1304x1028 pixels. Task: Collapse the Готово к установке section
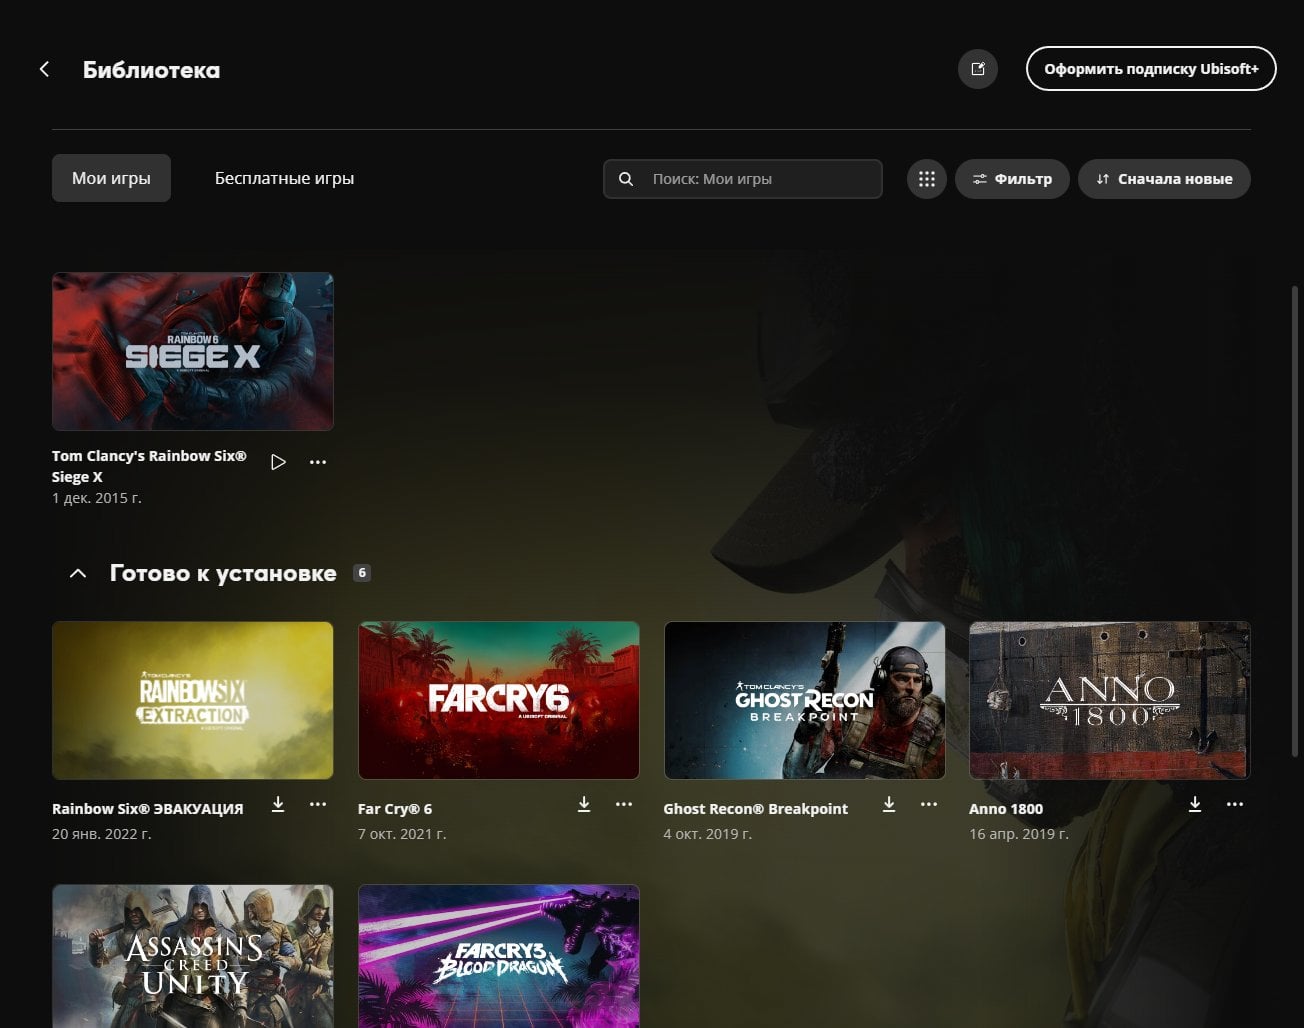78,573
